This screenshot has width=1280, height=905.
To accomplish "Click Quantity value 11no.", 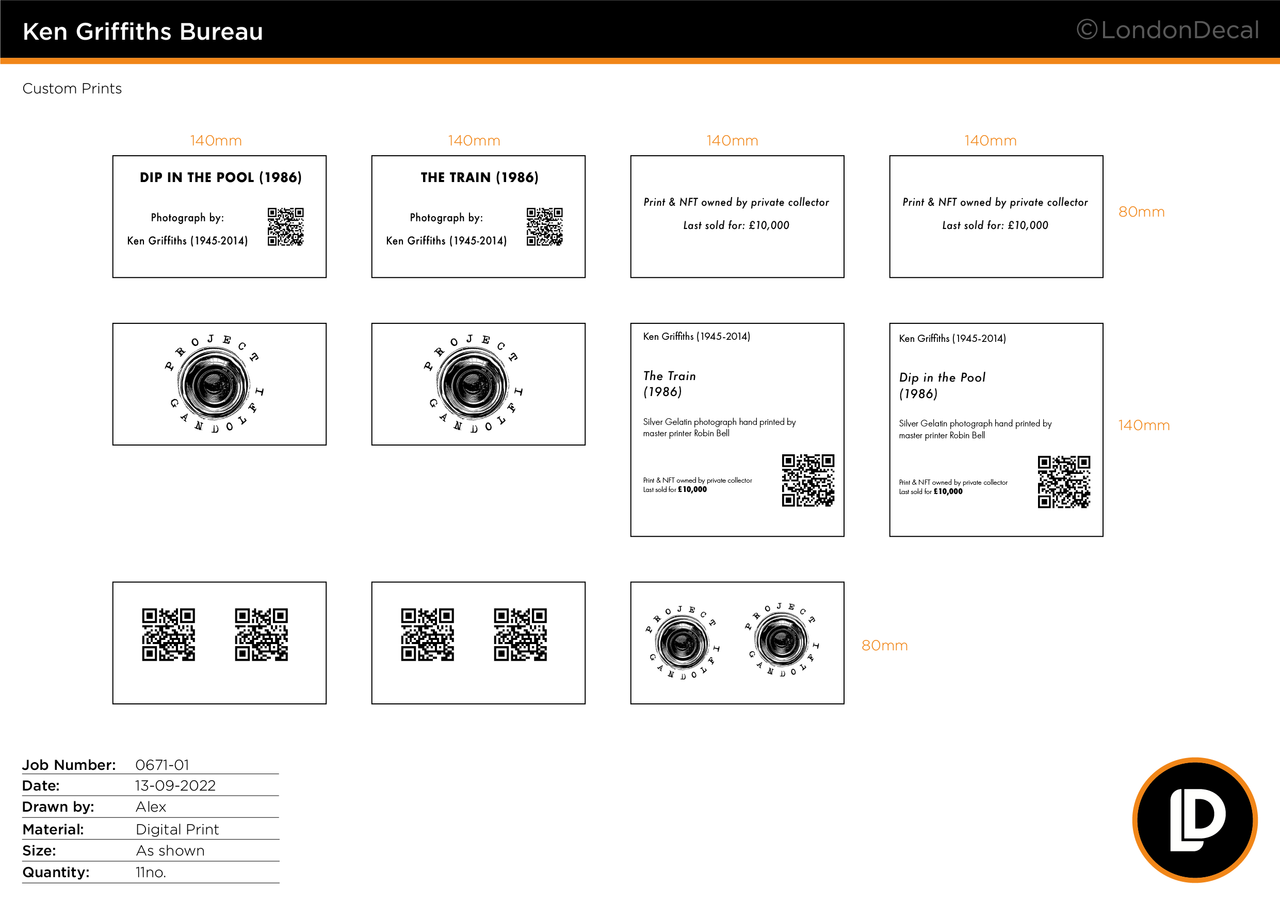I will [x=151, y=872].
